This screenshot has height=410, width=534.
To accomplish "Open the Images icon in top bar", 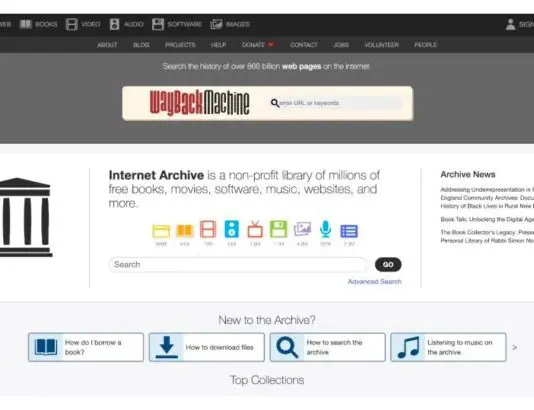I will pos(216,24).
